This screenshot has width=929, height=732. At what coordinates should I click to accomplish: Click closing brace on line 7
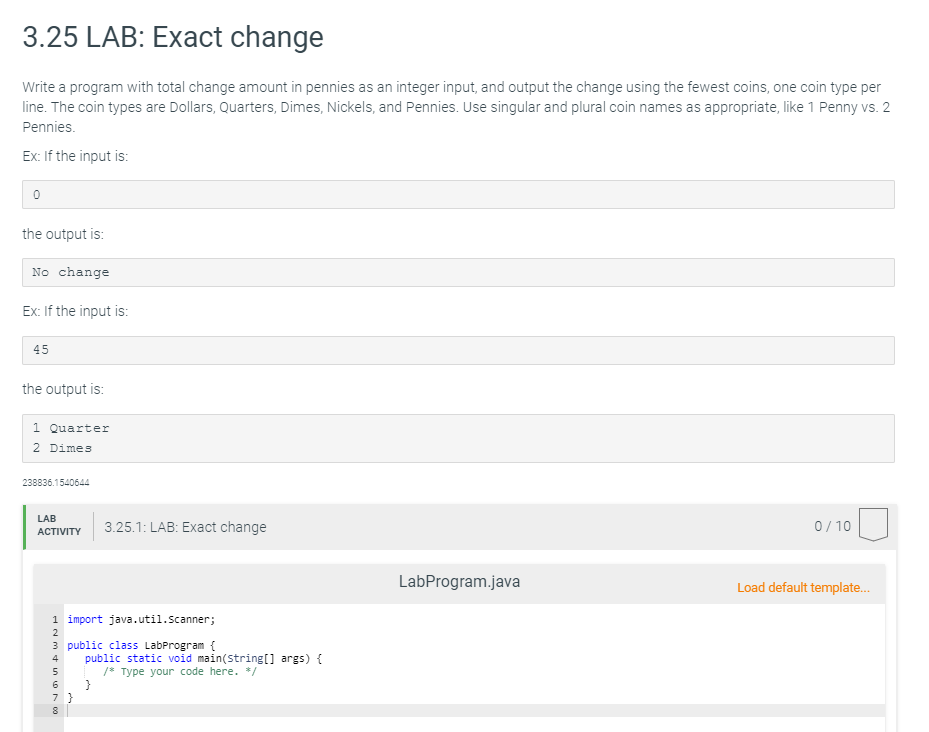pos(68,697)
